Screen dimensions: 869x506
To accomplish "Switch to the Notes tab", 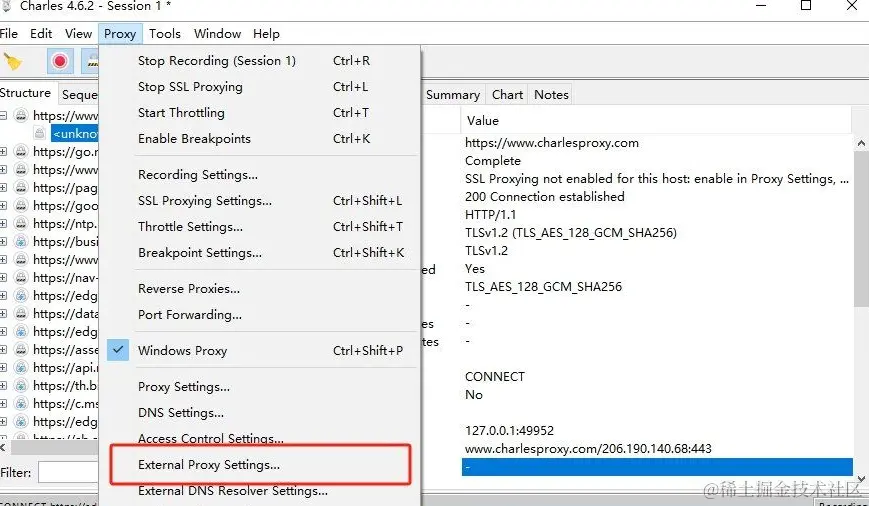I will [551, 95].
